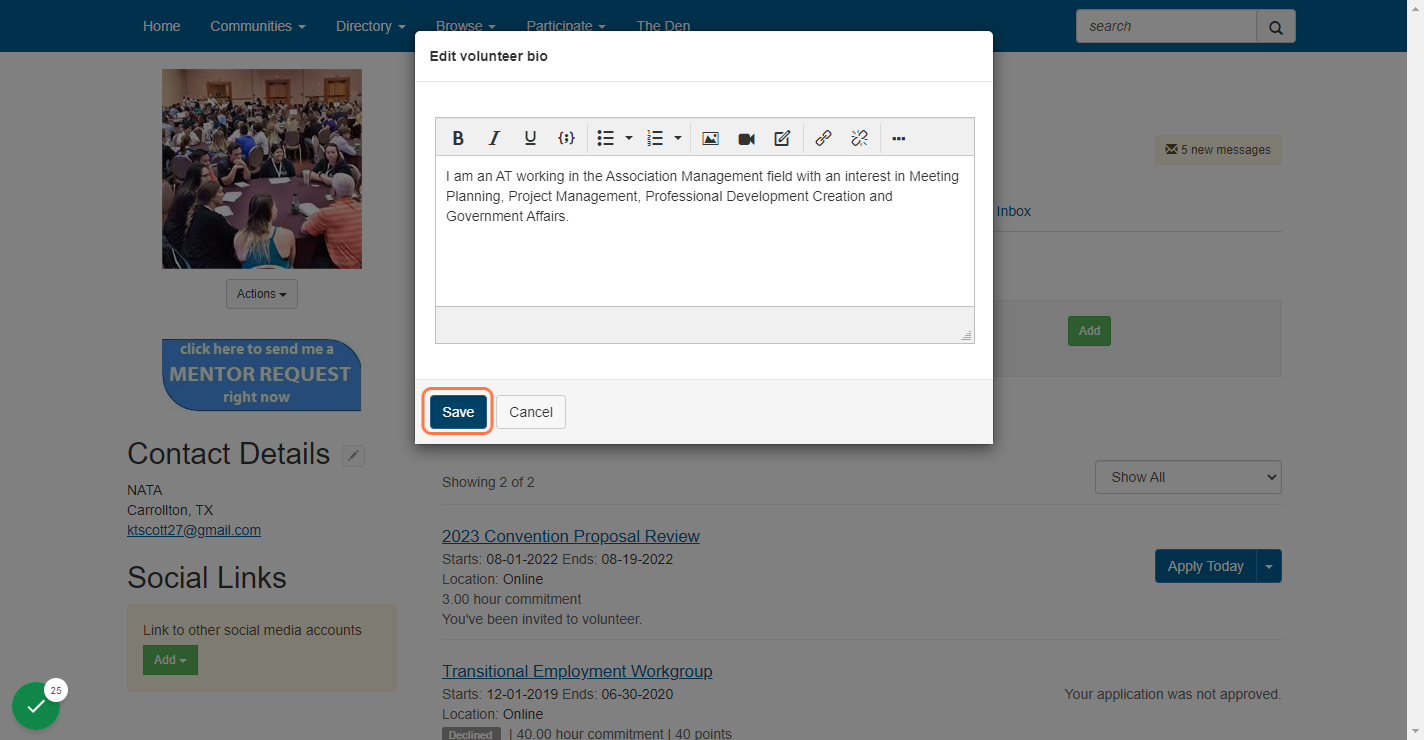Toggle Underline formatting in bio editor
The height and width of the screenshot is (740, 1424).
[530, 138]
